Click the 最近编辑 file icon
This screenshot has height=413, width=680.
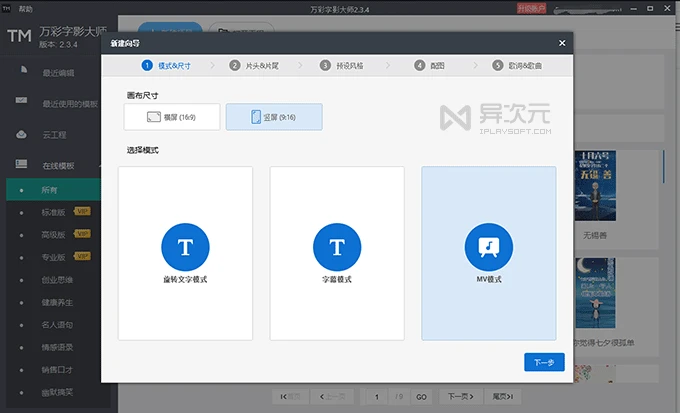point(23,69)
